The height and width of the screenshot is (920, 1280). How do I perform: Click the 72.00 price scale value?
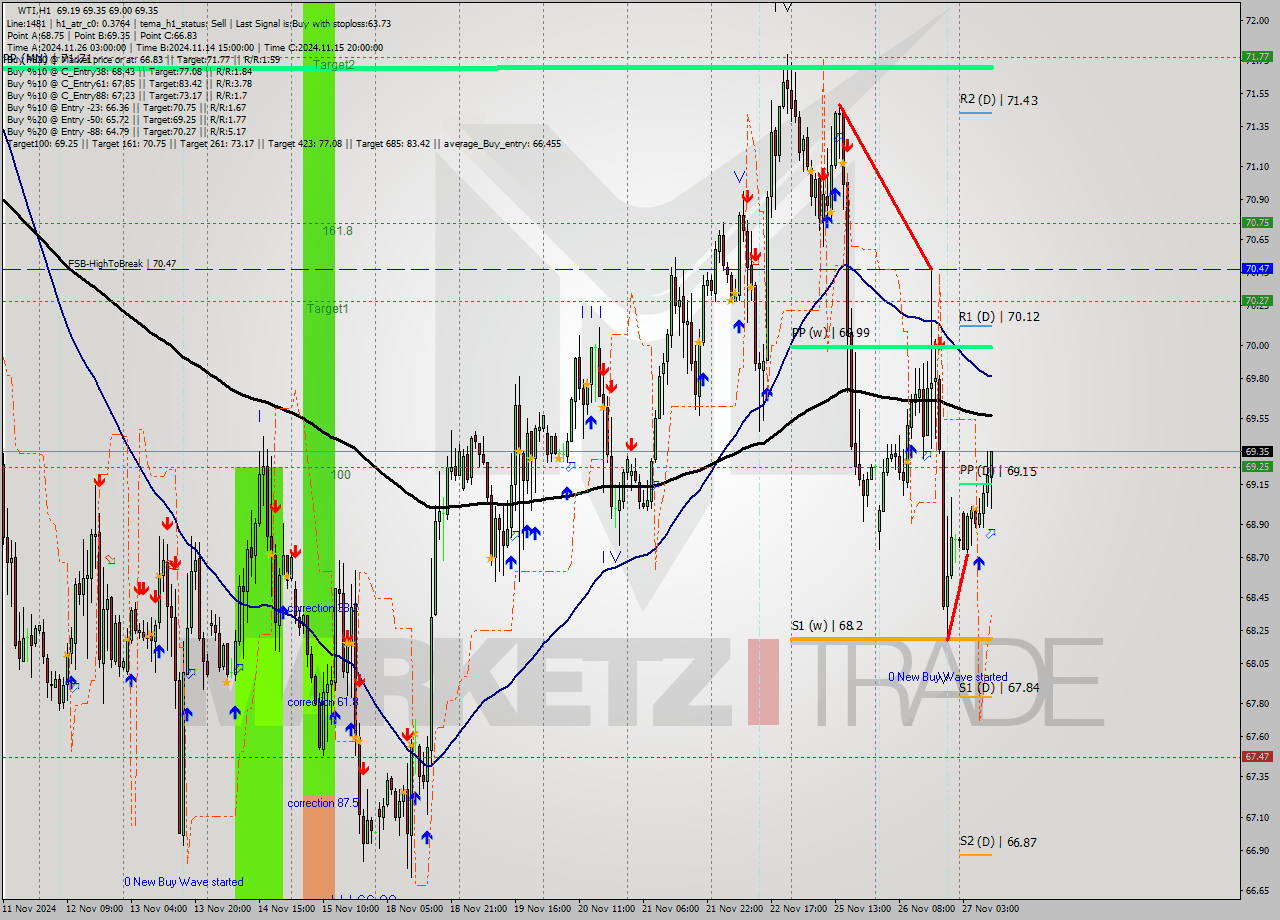pyautogui.click(x=1257, y=20)
